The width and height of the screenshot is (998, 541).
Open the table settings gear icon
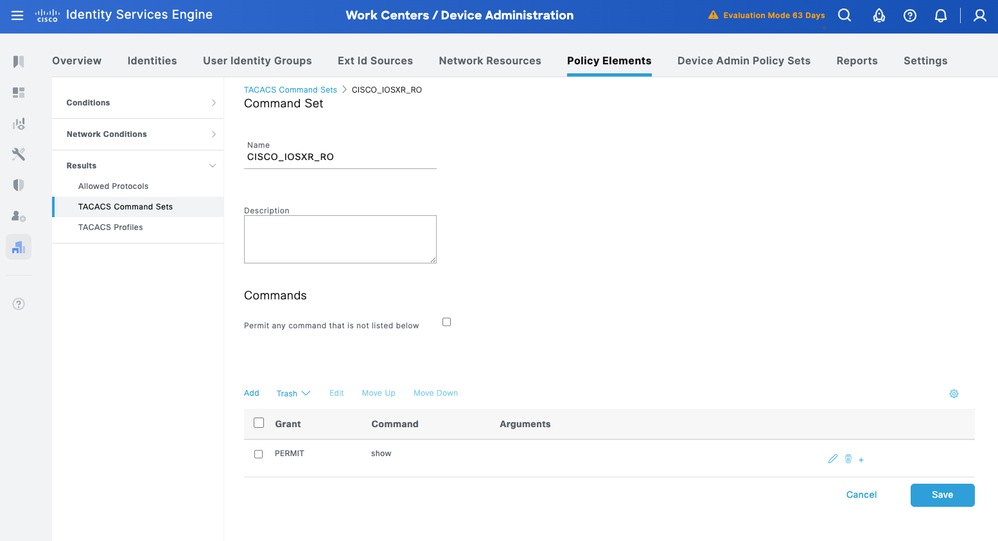coord(954,394)
